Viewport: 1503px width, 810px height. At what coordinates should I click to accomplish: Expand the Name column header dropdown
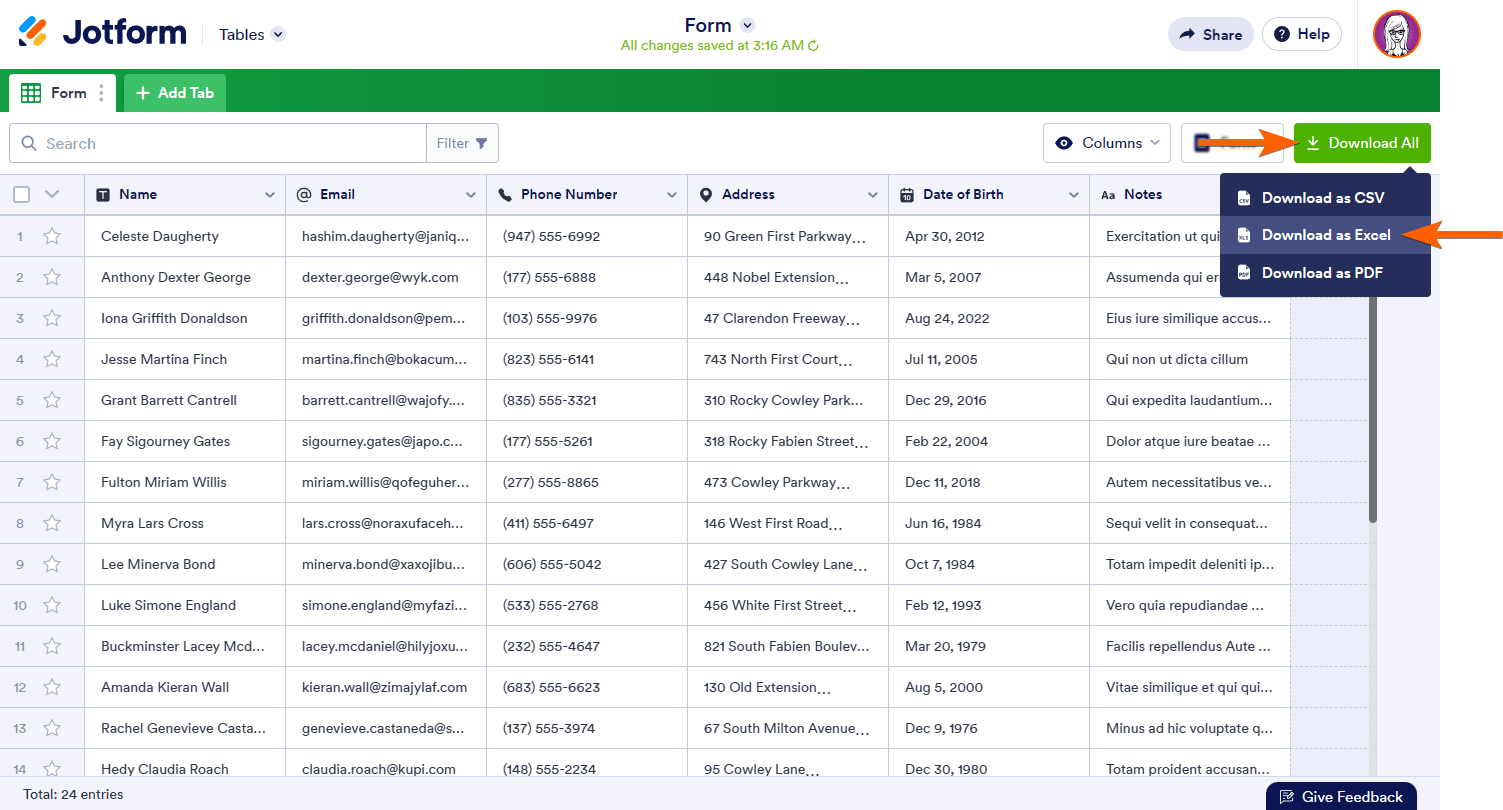268,194
